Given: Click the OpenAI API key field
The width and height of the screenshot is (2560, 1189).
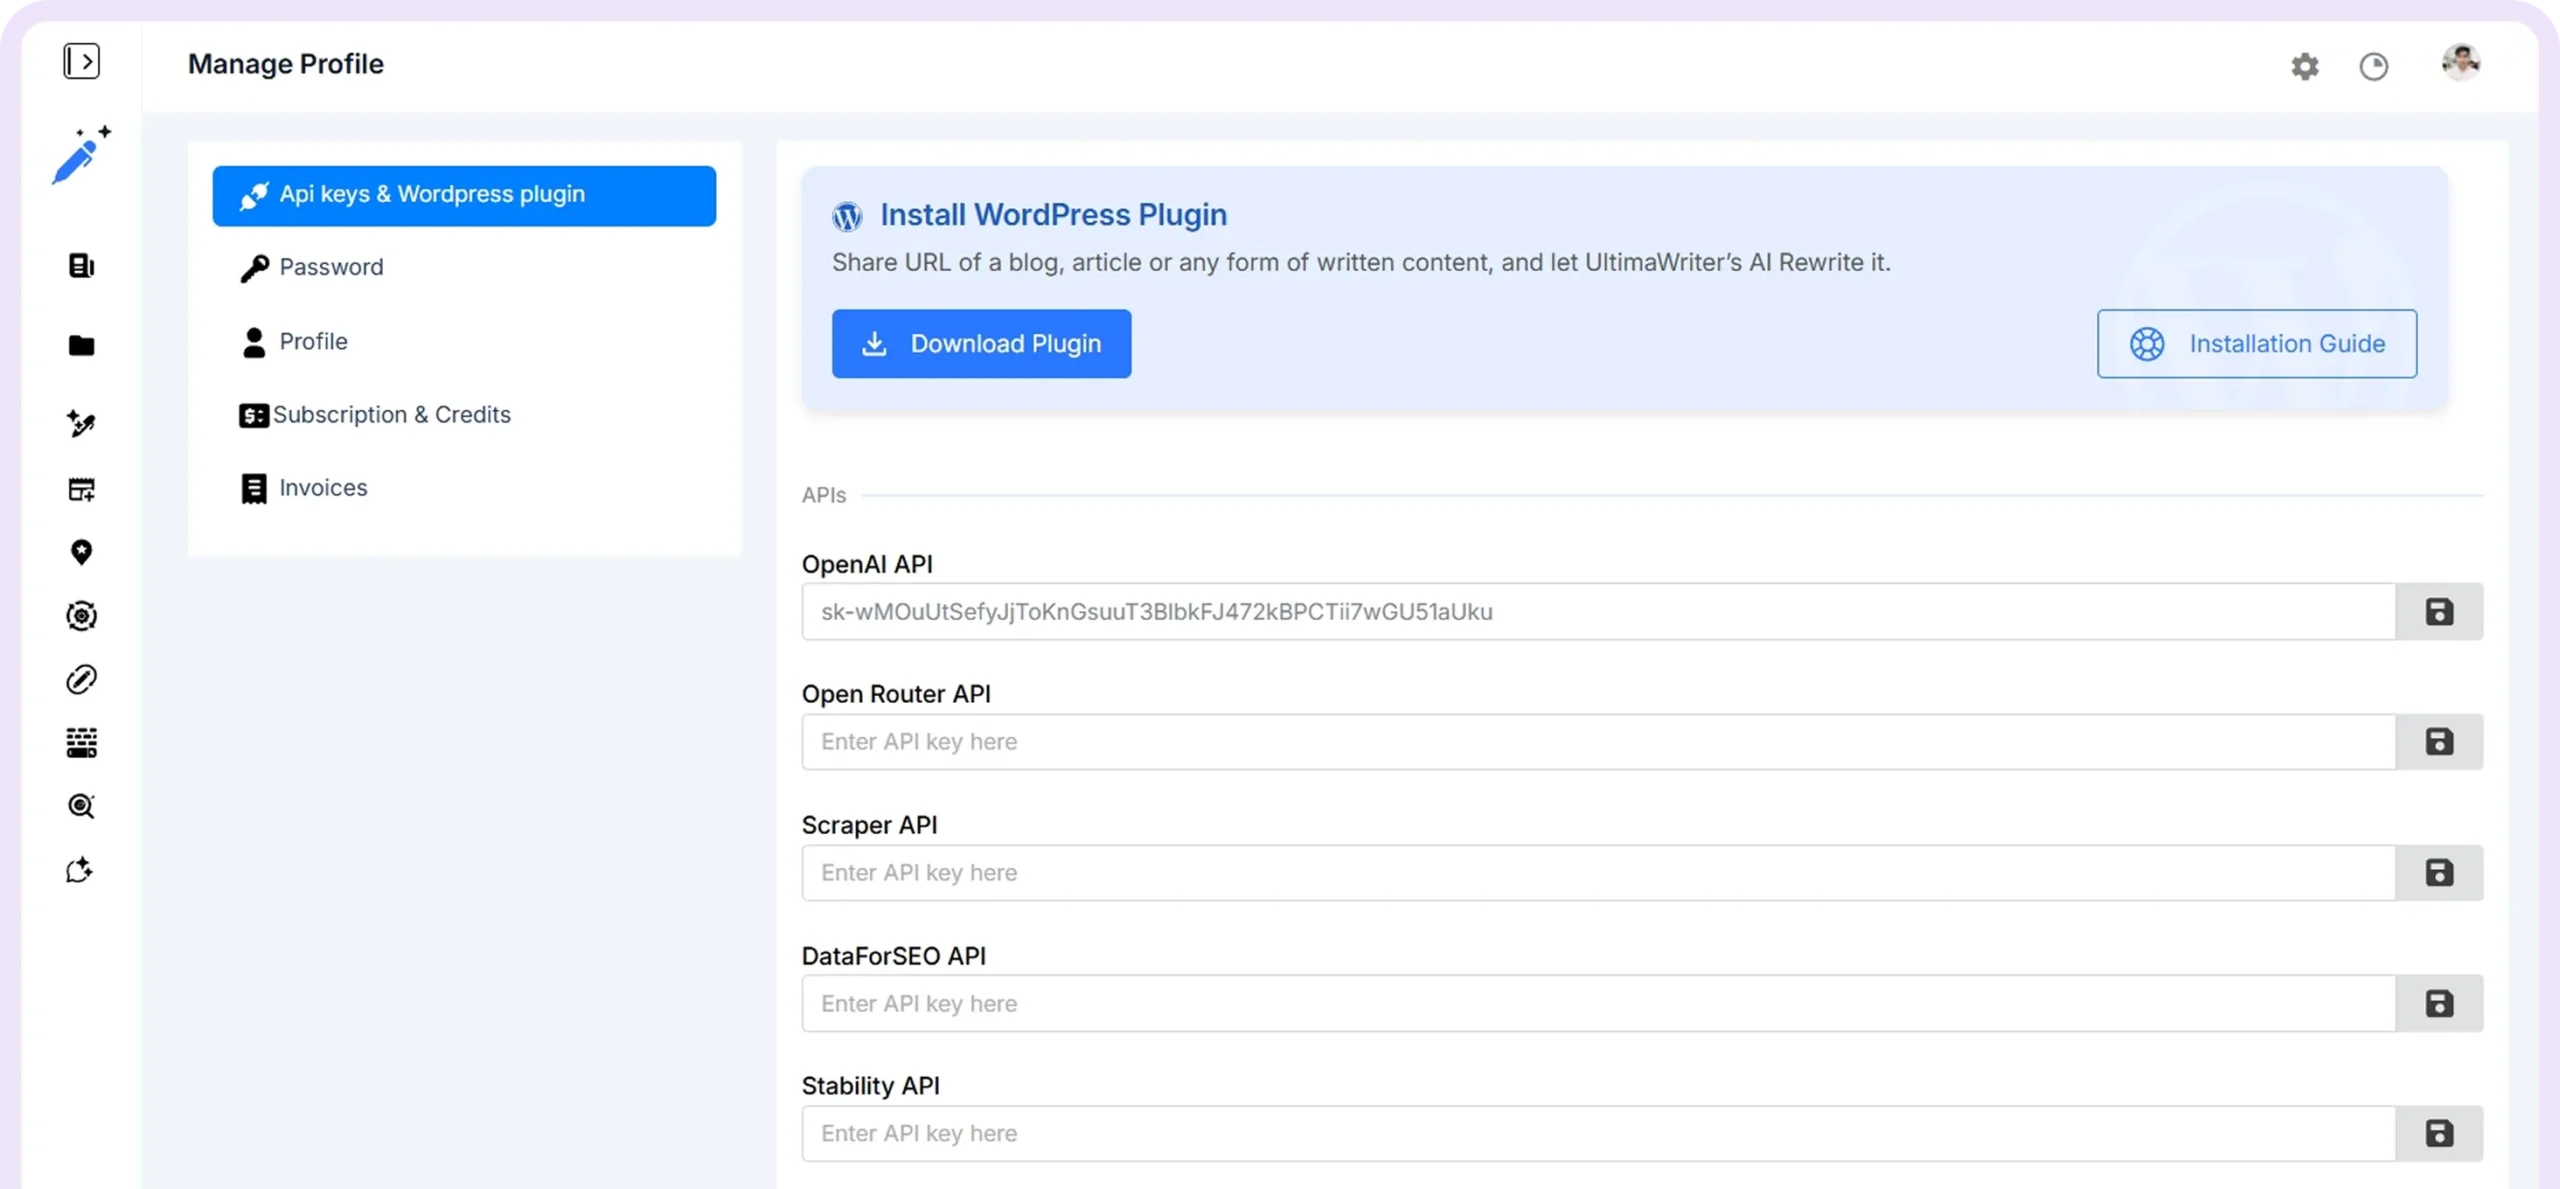Looking at the screenshot, I should pos(1598,611).
